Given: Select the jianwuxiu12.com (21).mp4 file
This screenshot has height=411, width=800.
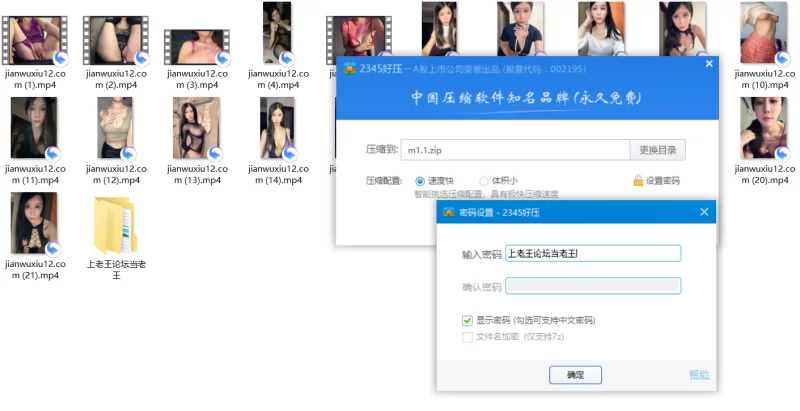Looking at the screenshot, I should (33, 224).
